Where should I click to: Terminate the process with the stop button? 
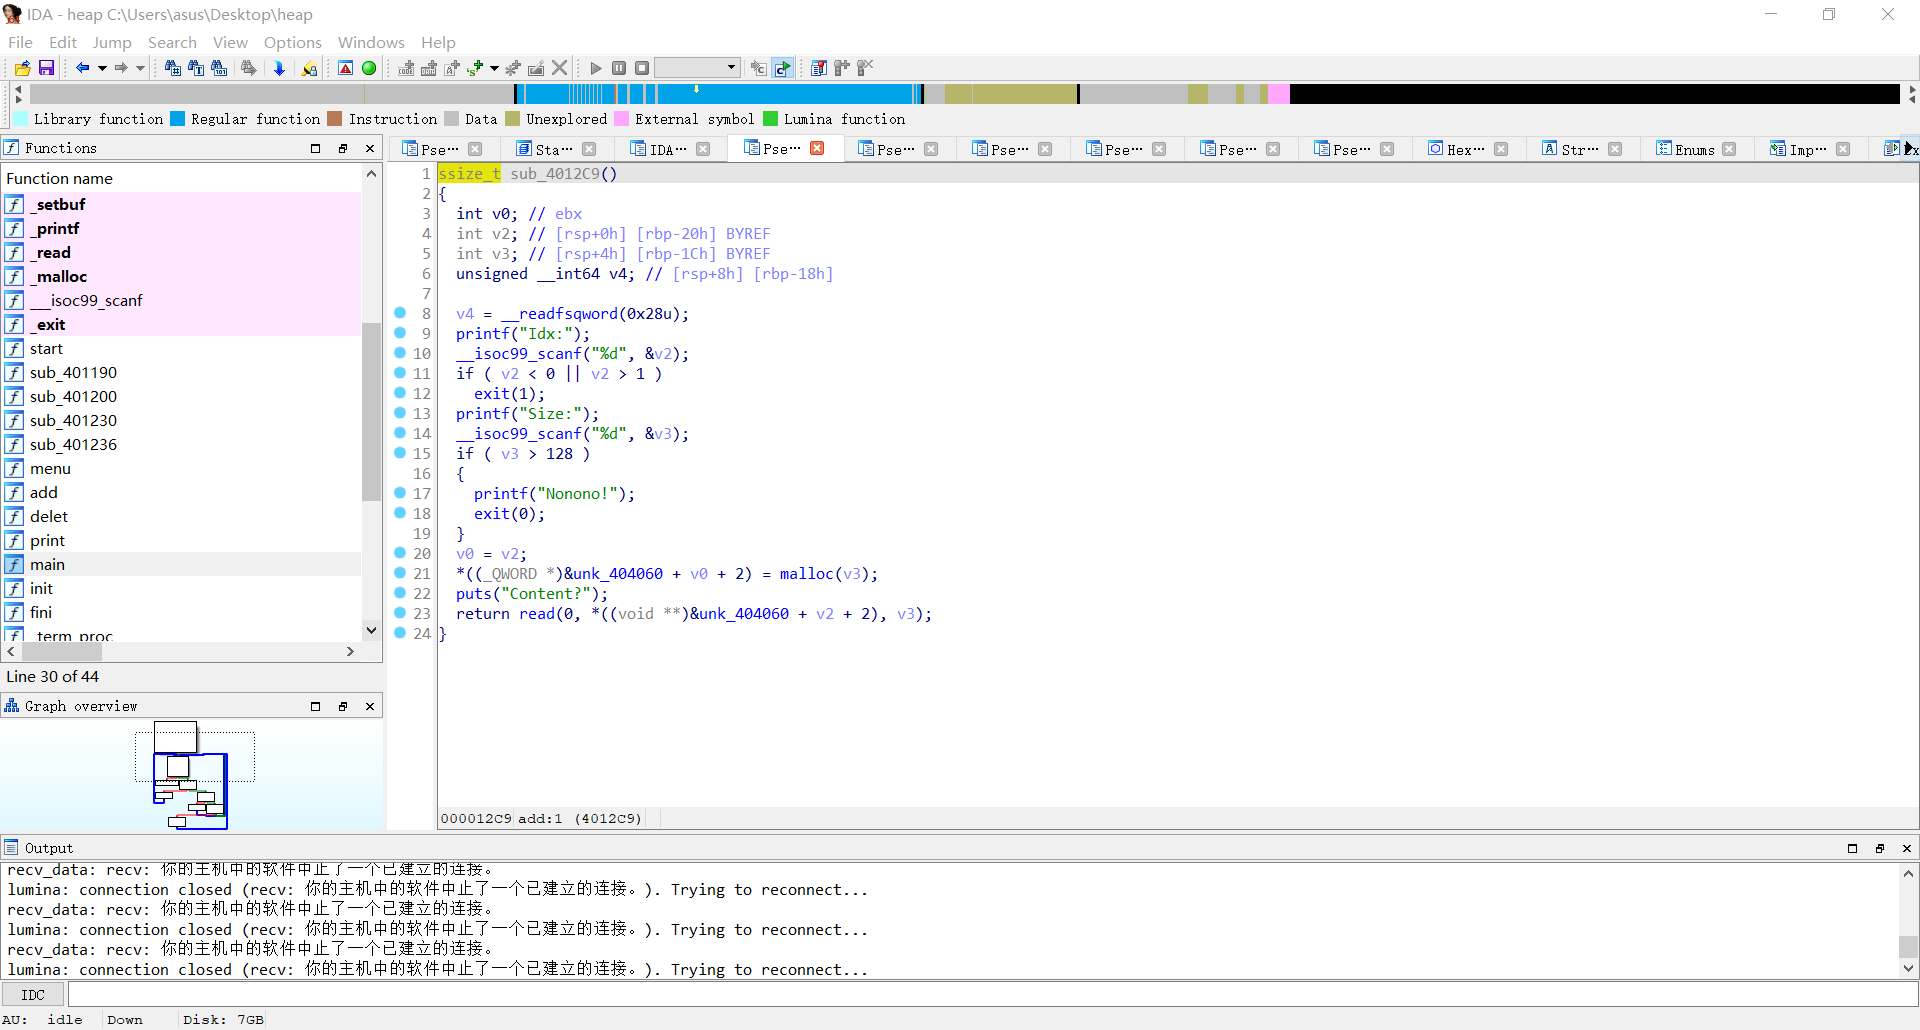642,68
